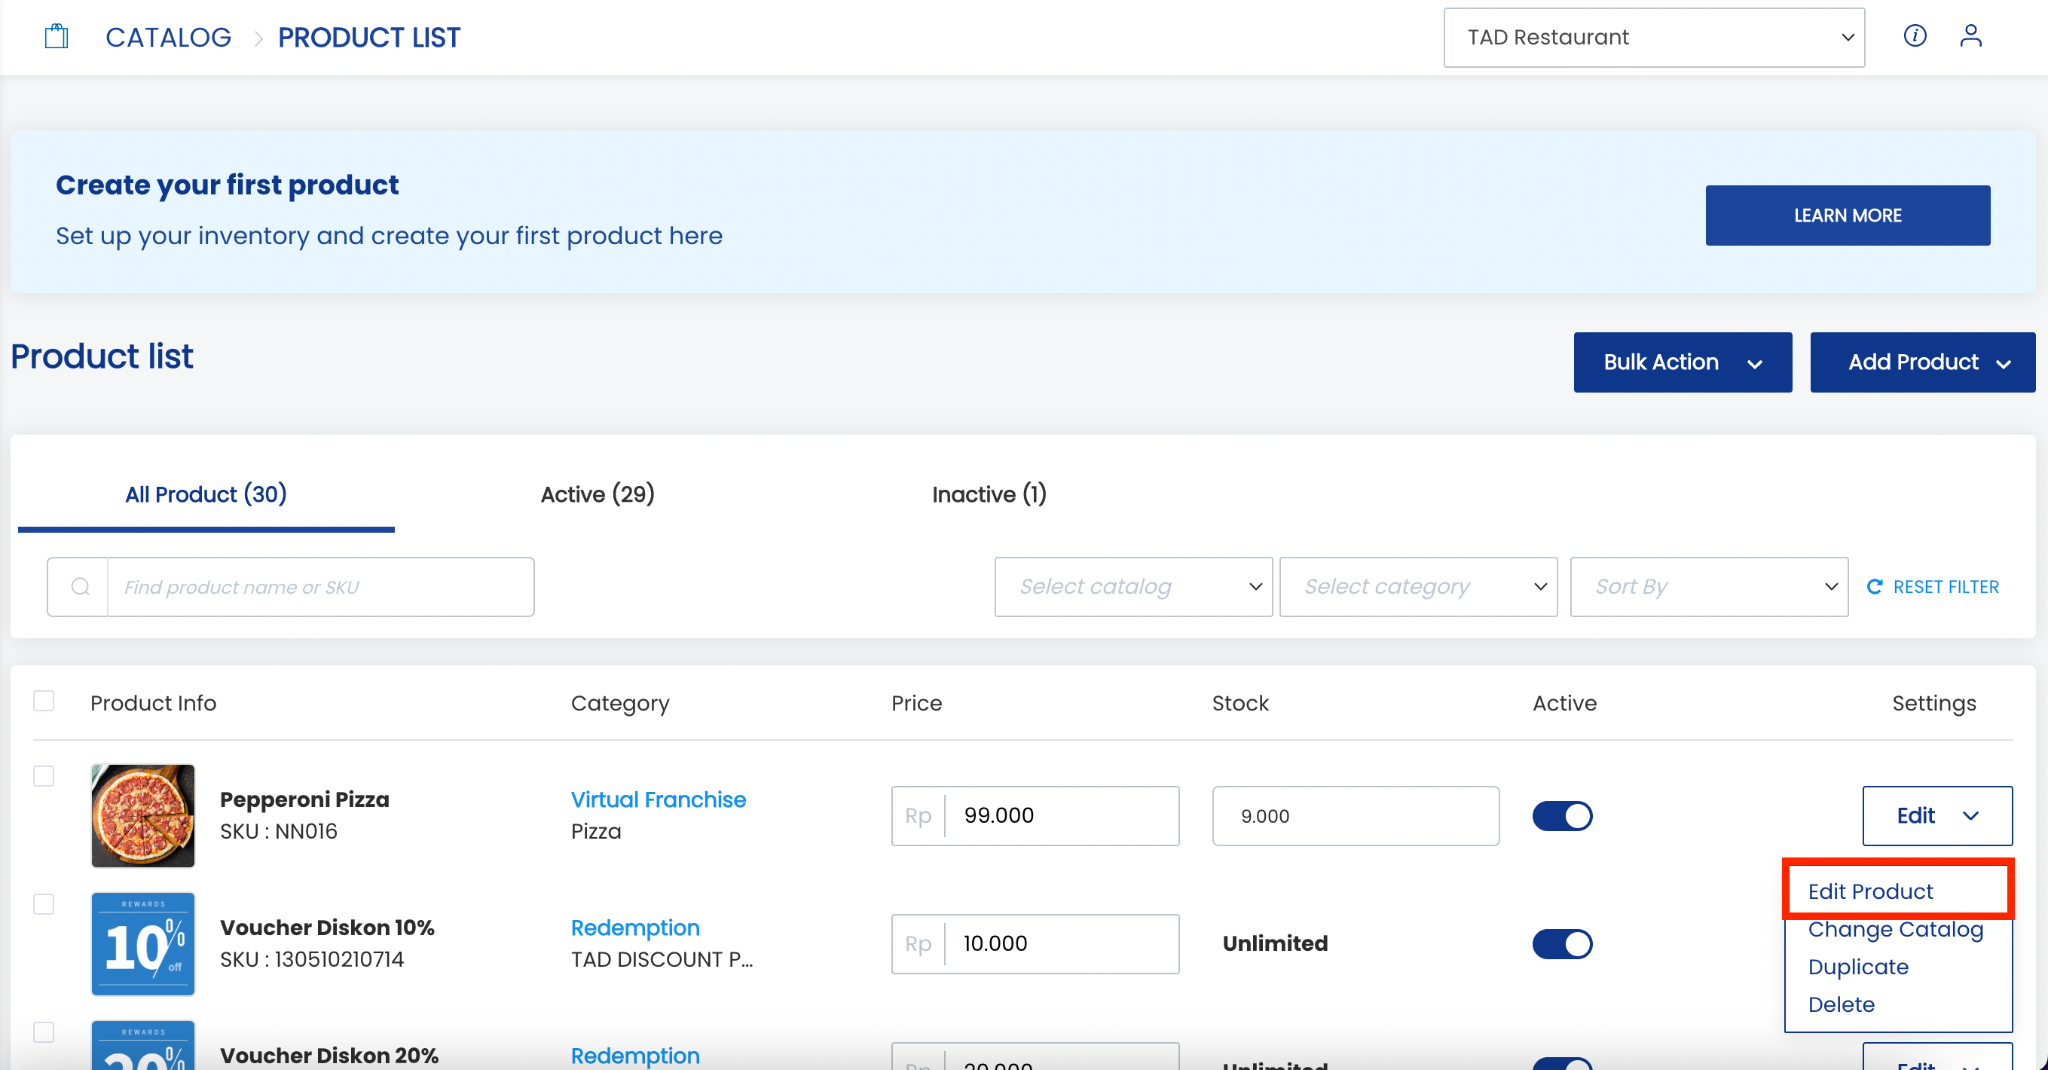2048x1070 pixels.
Task: Click the Product Info column header
Action: tap(153, 703)
